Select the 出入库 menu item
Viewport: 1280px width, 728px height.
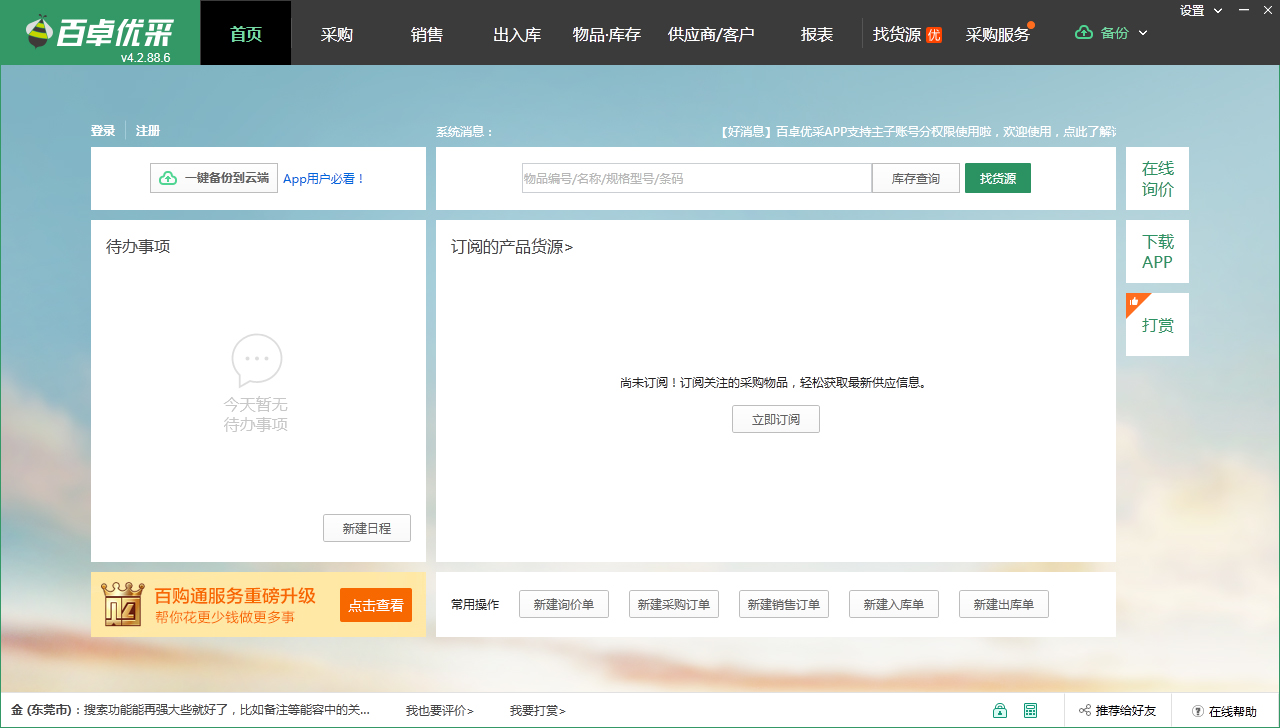click(x=516, y=33)
